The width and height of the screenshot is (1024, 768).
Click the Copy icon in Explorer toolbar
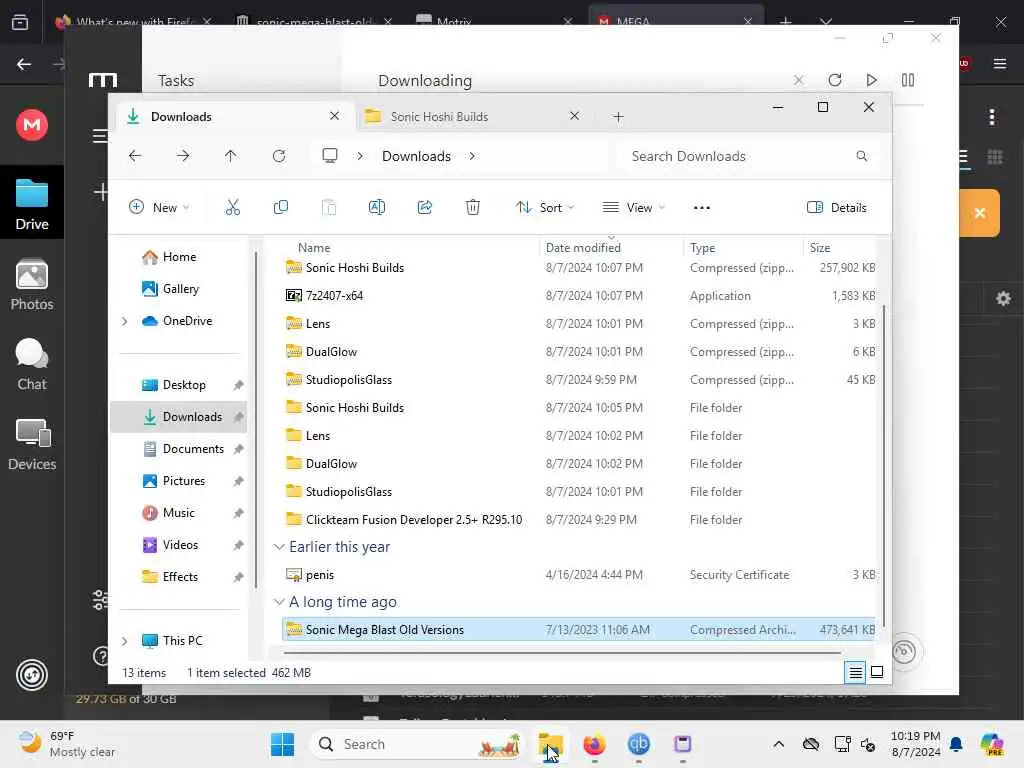click(x=281, y=207)
